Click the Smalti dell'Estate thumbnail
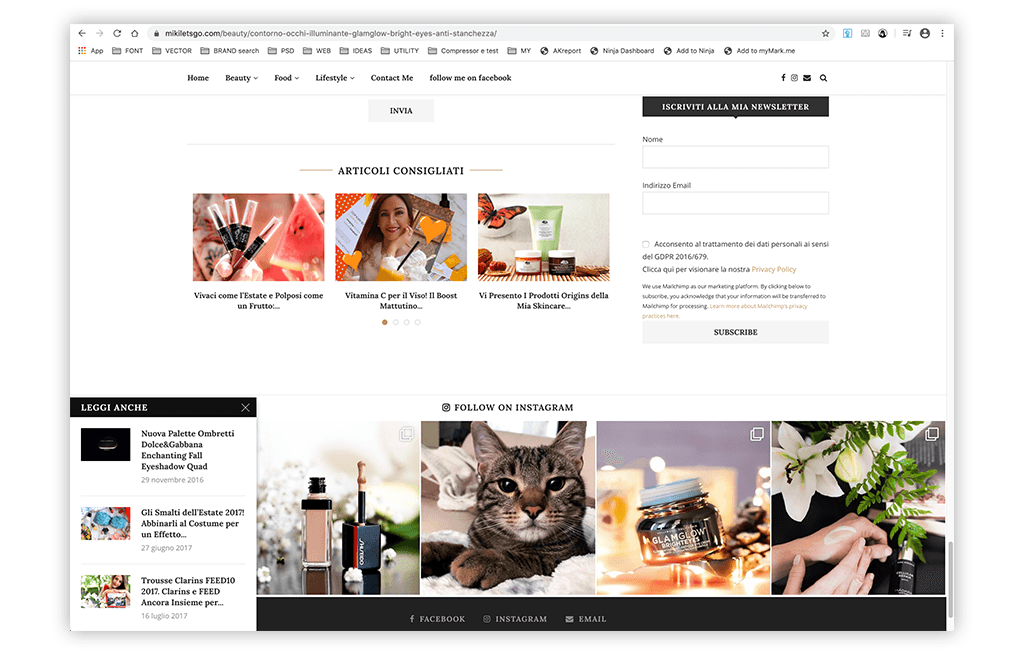 click(x=105, y=523)
